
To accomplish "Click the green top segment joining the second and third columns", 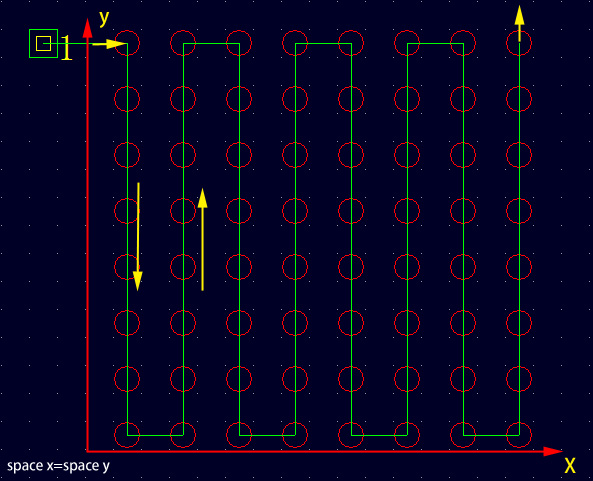I will 211,43.
